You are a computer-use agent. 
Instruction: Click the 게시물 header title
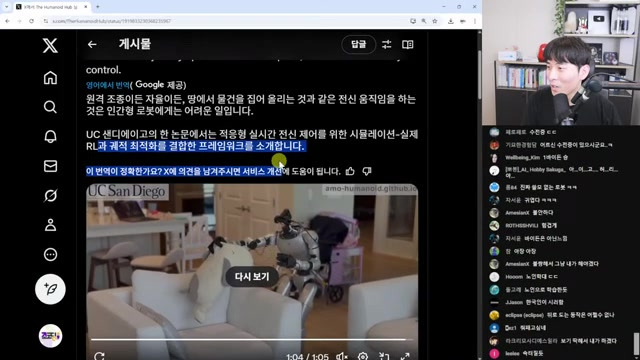pyautogui.click(x=135, y=44)
